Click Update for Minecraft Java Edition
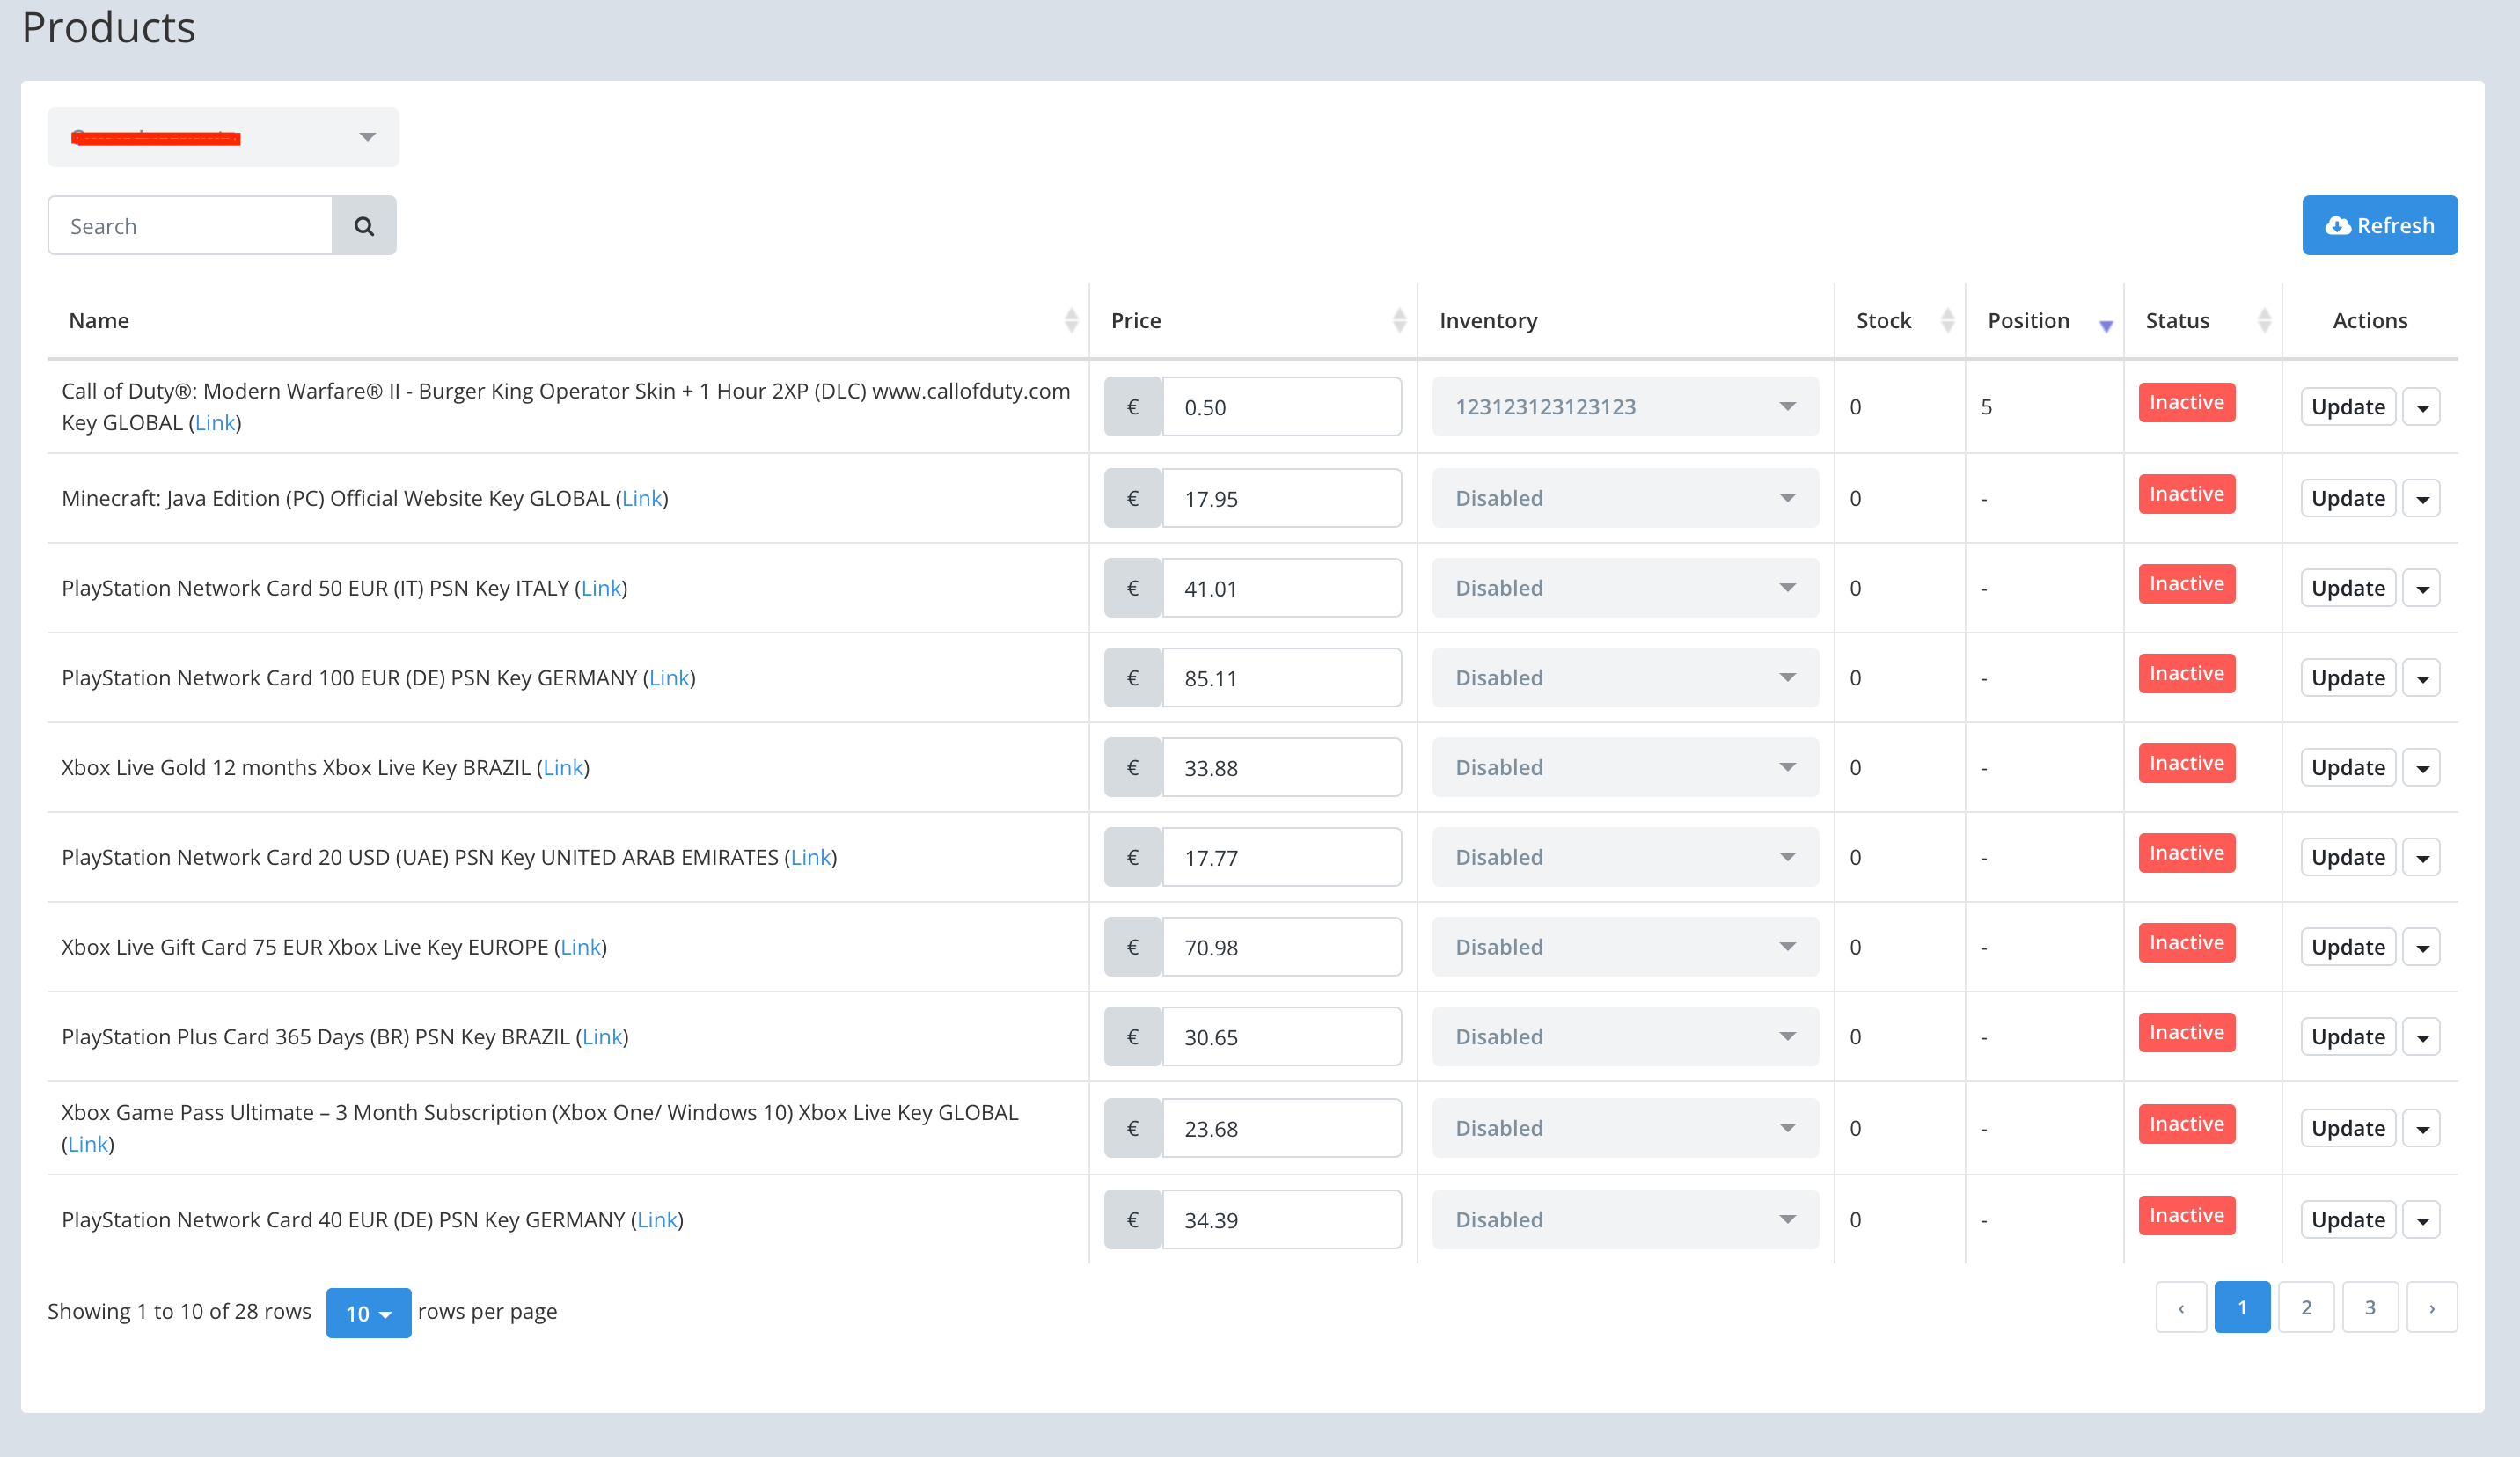This screenshot has width=2520, height=1457. click(x=2348, y=498)
